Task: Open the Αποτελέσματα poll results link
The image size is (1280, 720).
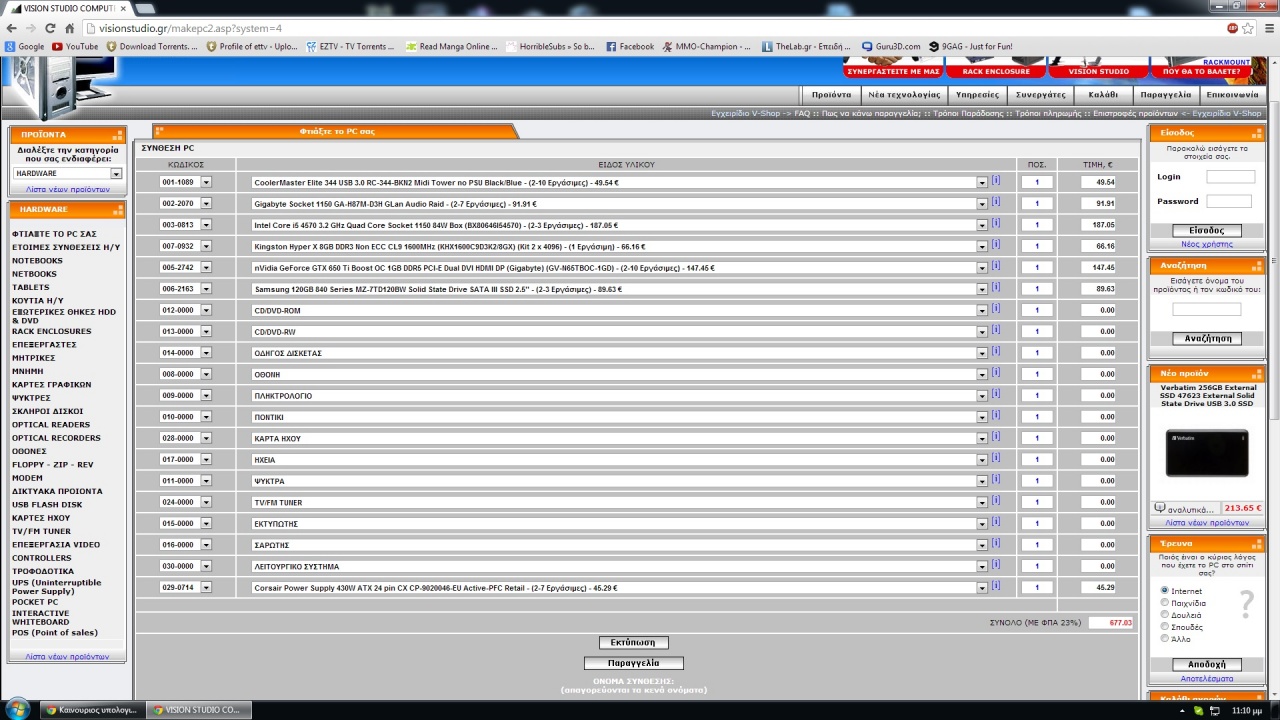Action: pos(1206,678)
